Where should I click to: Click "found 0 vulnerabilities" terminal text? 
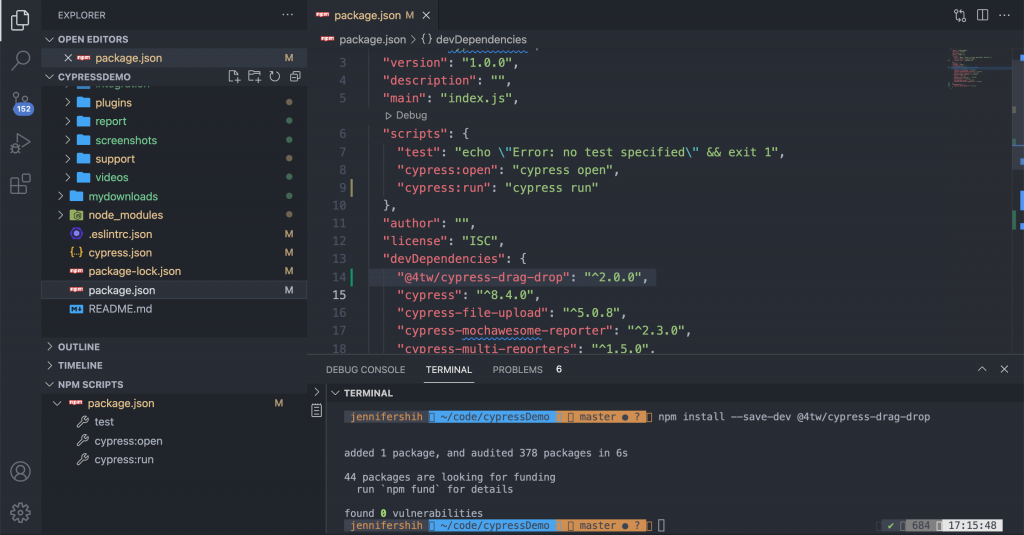[x=413, y=513]
